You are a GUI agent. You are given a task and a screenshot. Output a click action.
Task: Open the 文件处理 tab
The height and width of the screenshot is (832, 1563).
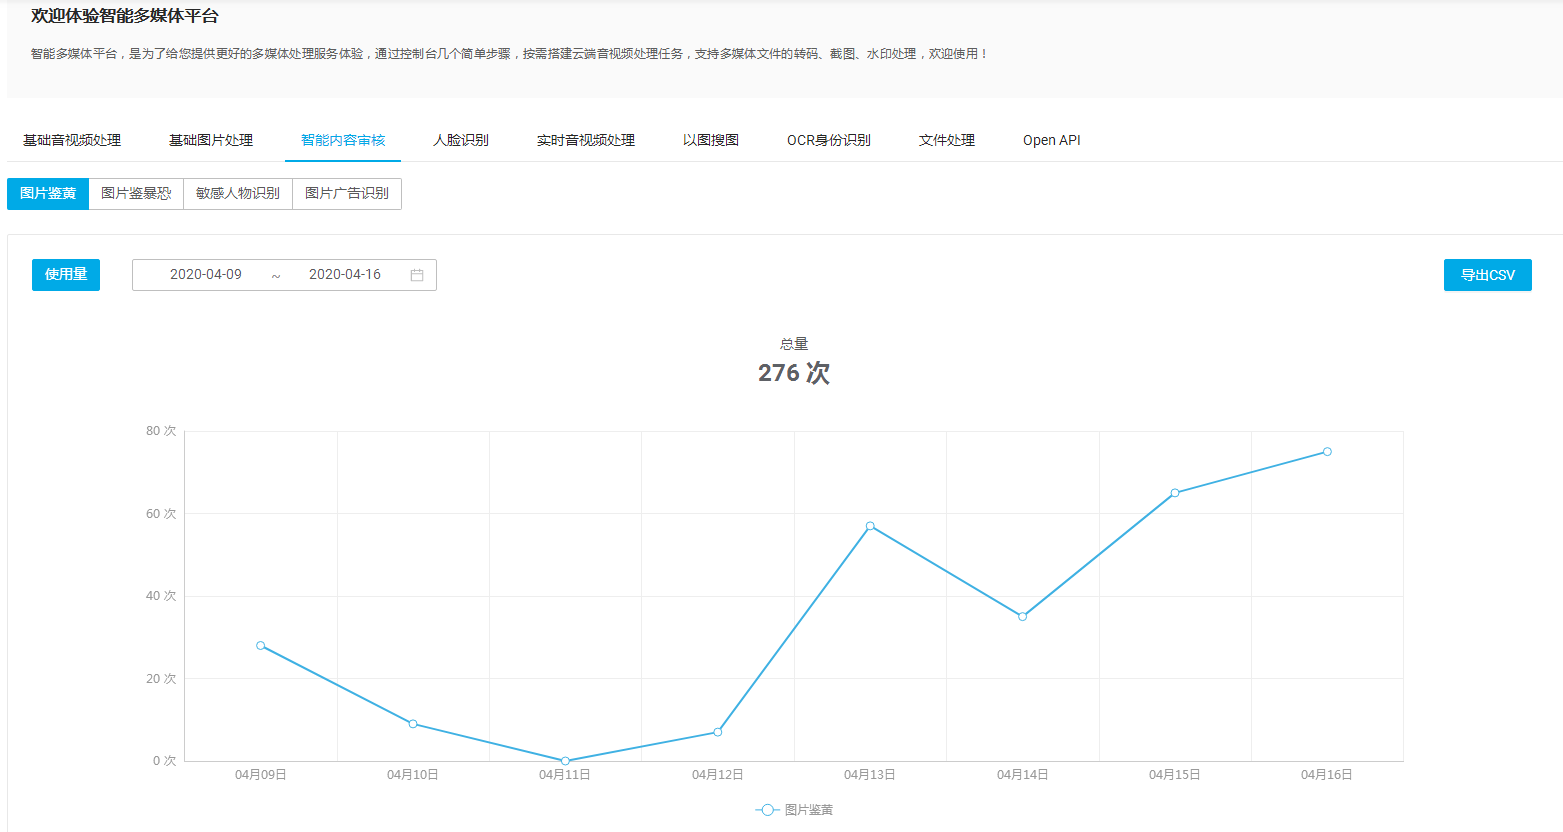click(947, 140)
